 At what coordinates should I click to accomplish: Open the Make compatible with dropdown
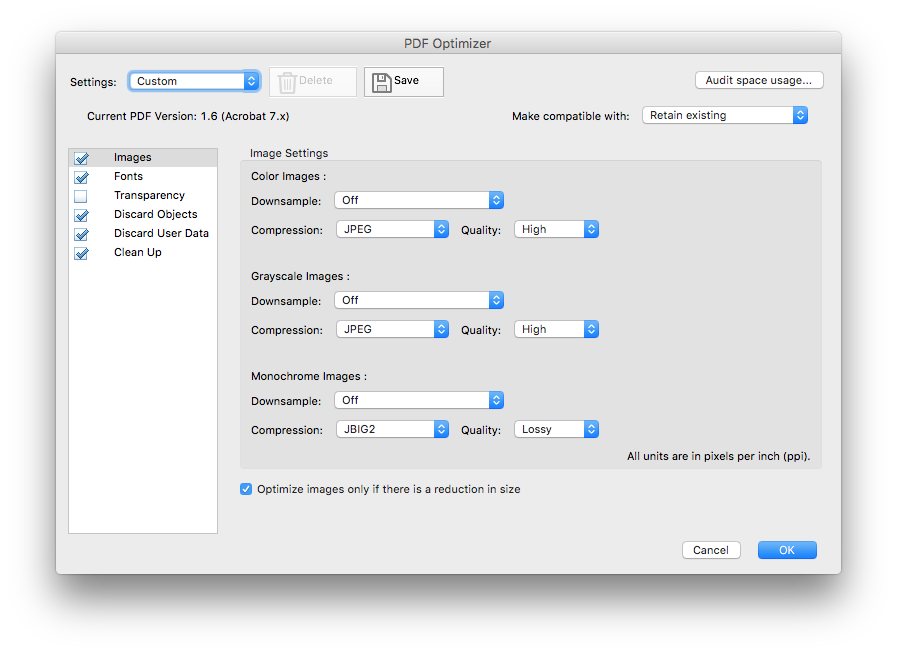[724, 115]
